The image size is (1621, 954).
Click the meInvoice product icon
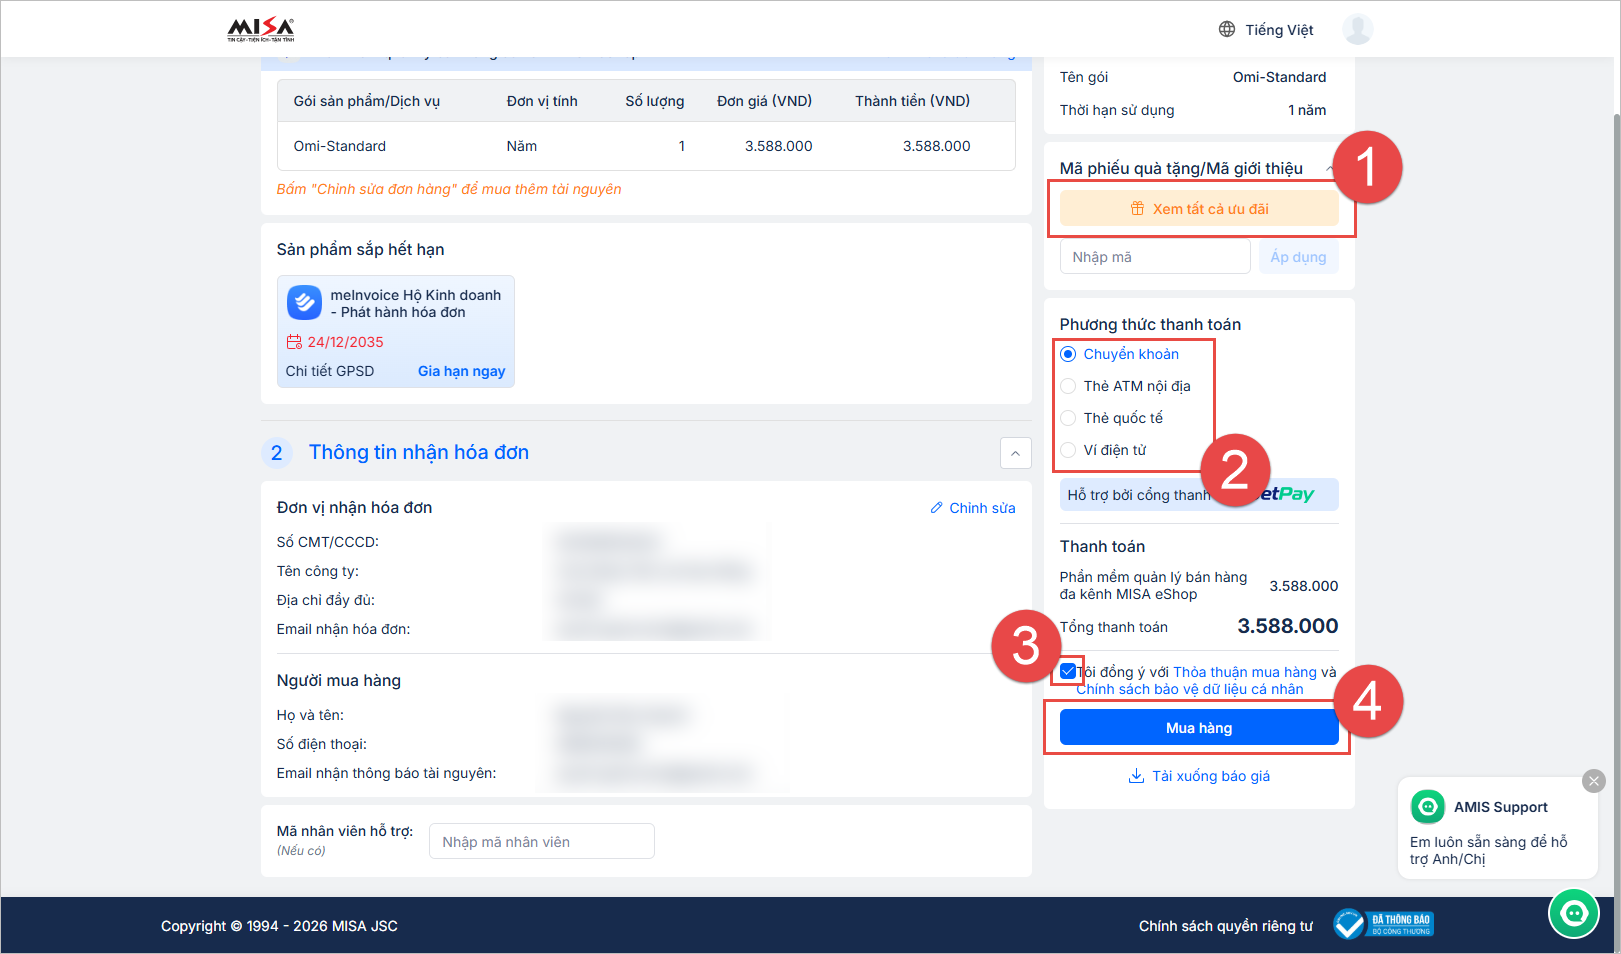coord(304,302)
